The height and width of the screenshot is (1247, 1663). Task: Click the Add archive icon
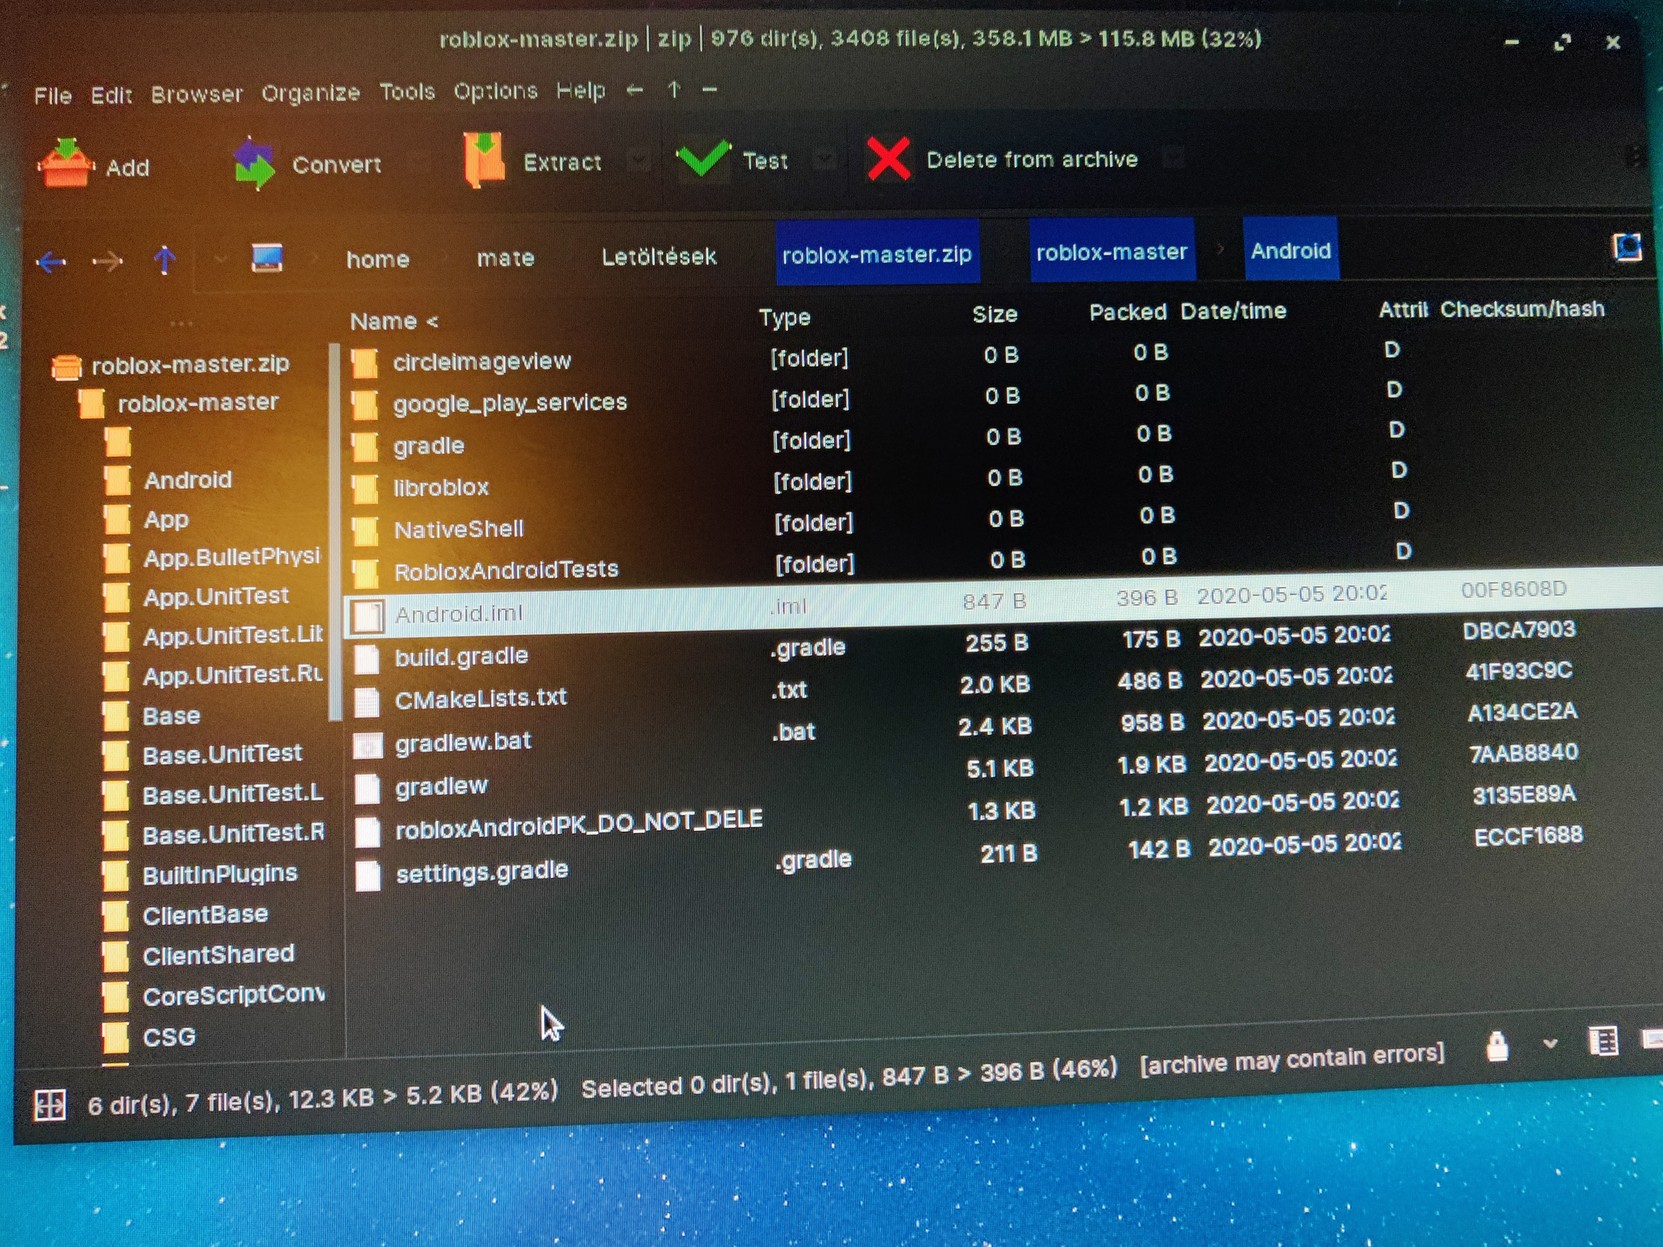65,163
